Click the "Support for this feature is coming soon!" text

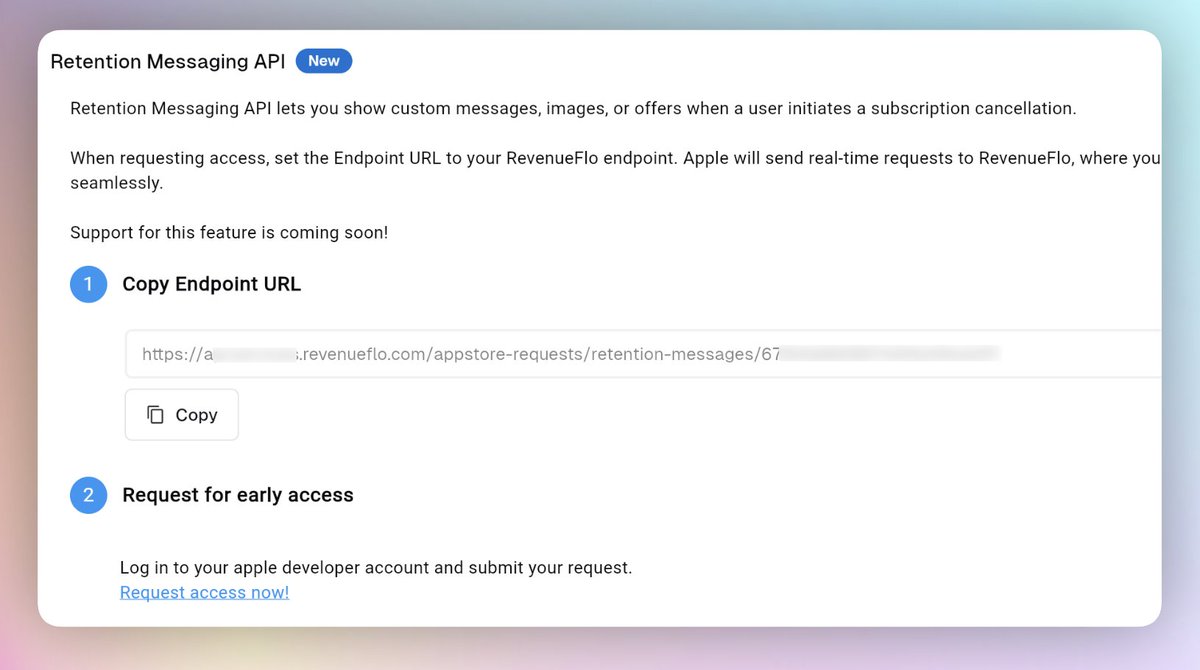(229, 233)
